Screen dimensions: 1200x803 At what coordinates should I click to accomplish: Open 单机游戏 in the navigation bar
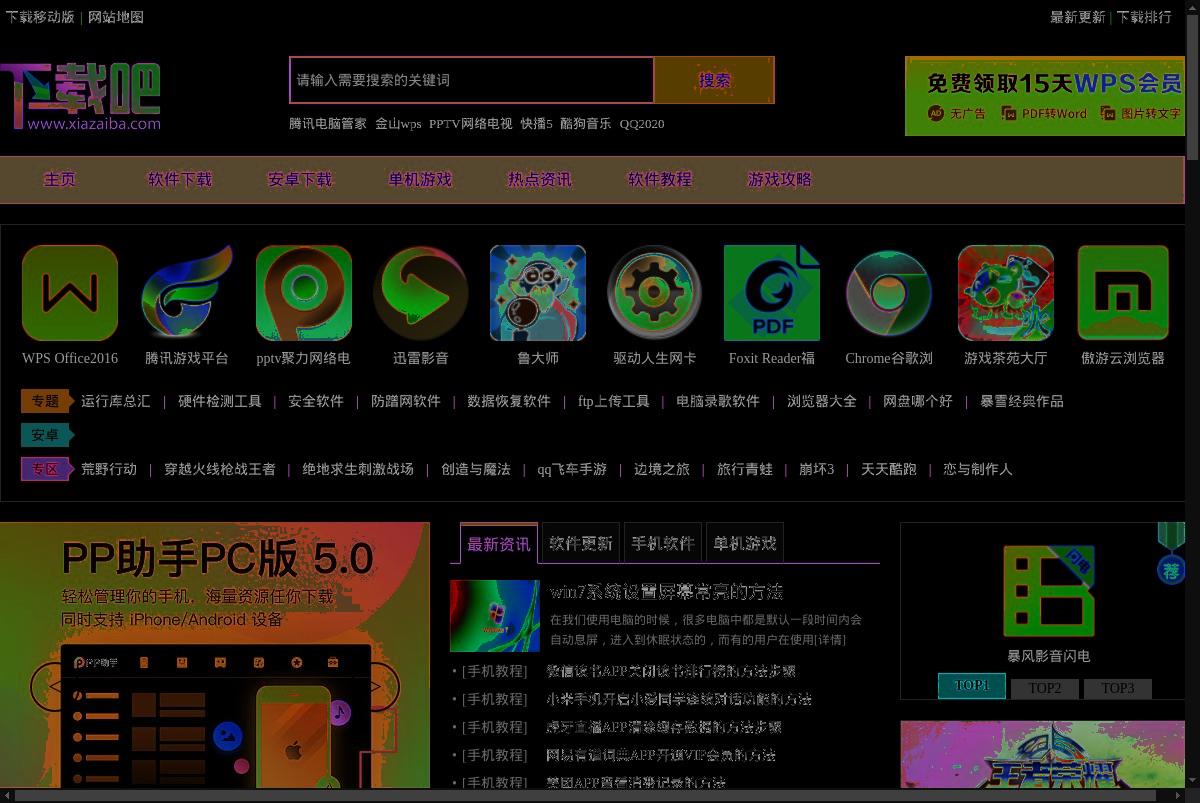coord(420,180)
